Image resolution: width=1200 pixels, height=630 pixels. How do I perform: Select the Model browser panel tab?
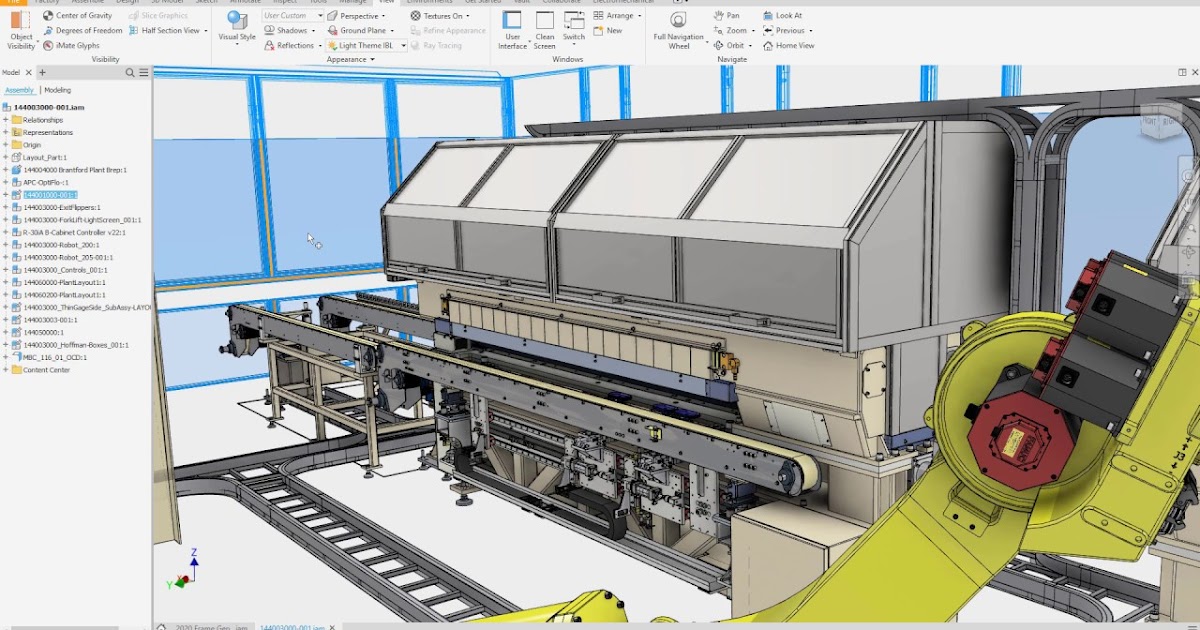11,73
